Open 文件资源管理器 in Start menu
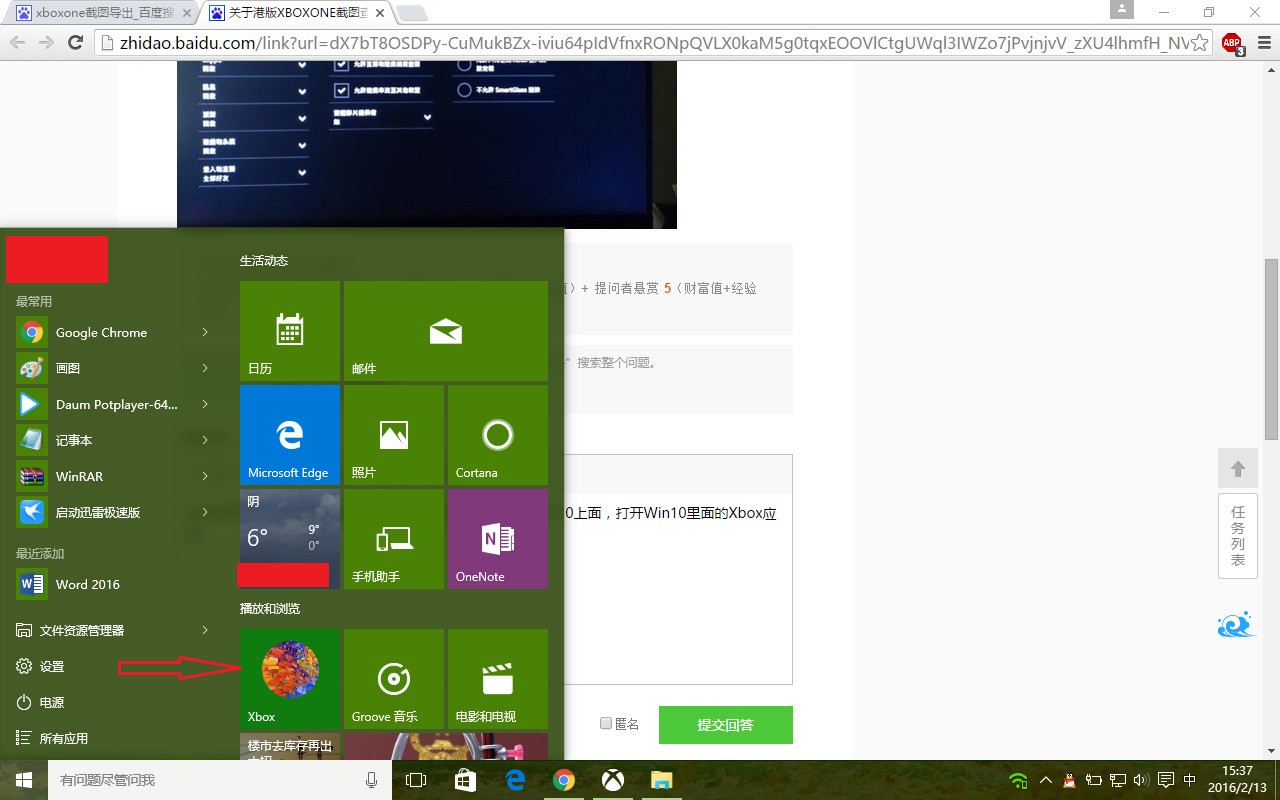Screen dimensions: 1280x800 coord(113,630)
